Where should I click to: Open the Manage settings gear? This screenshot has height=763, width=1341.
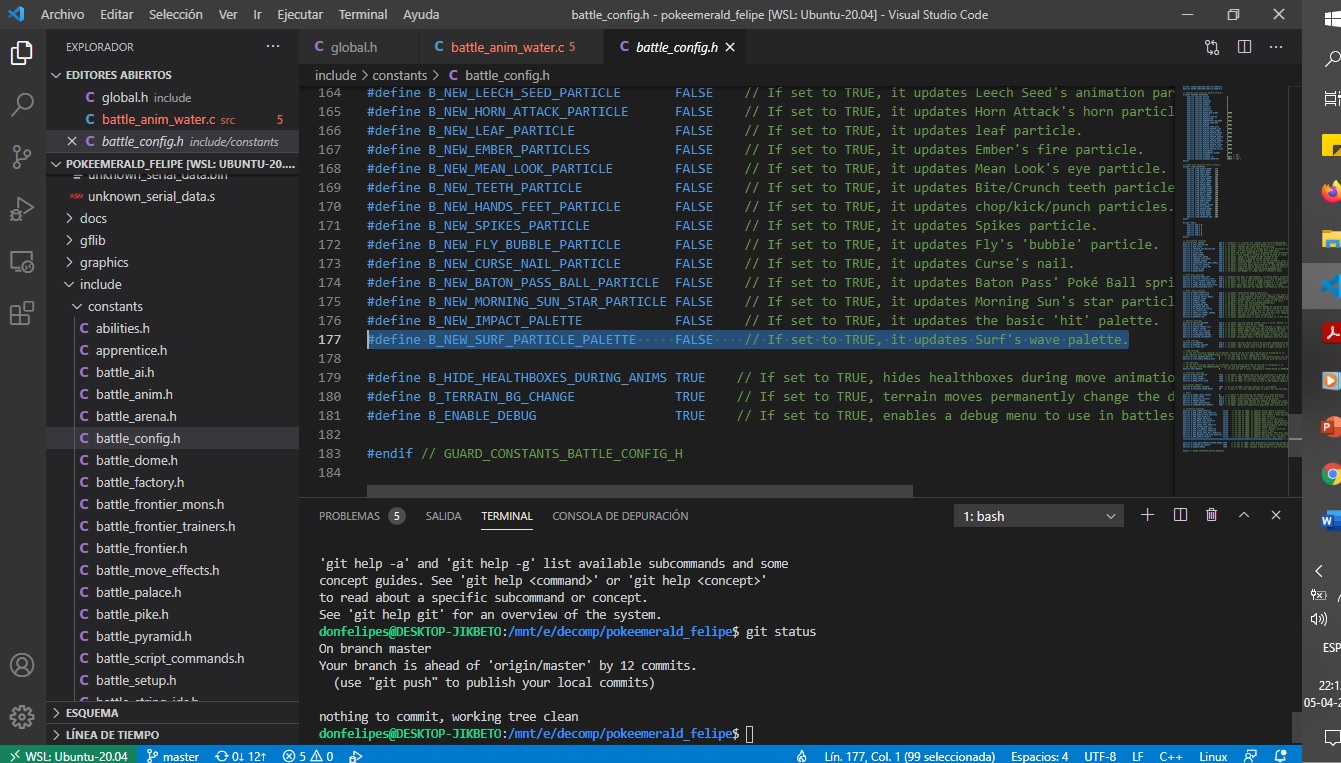pyautogui.click(x=22, y=717)
